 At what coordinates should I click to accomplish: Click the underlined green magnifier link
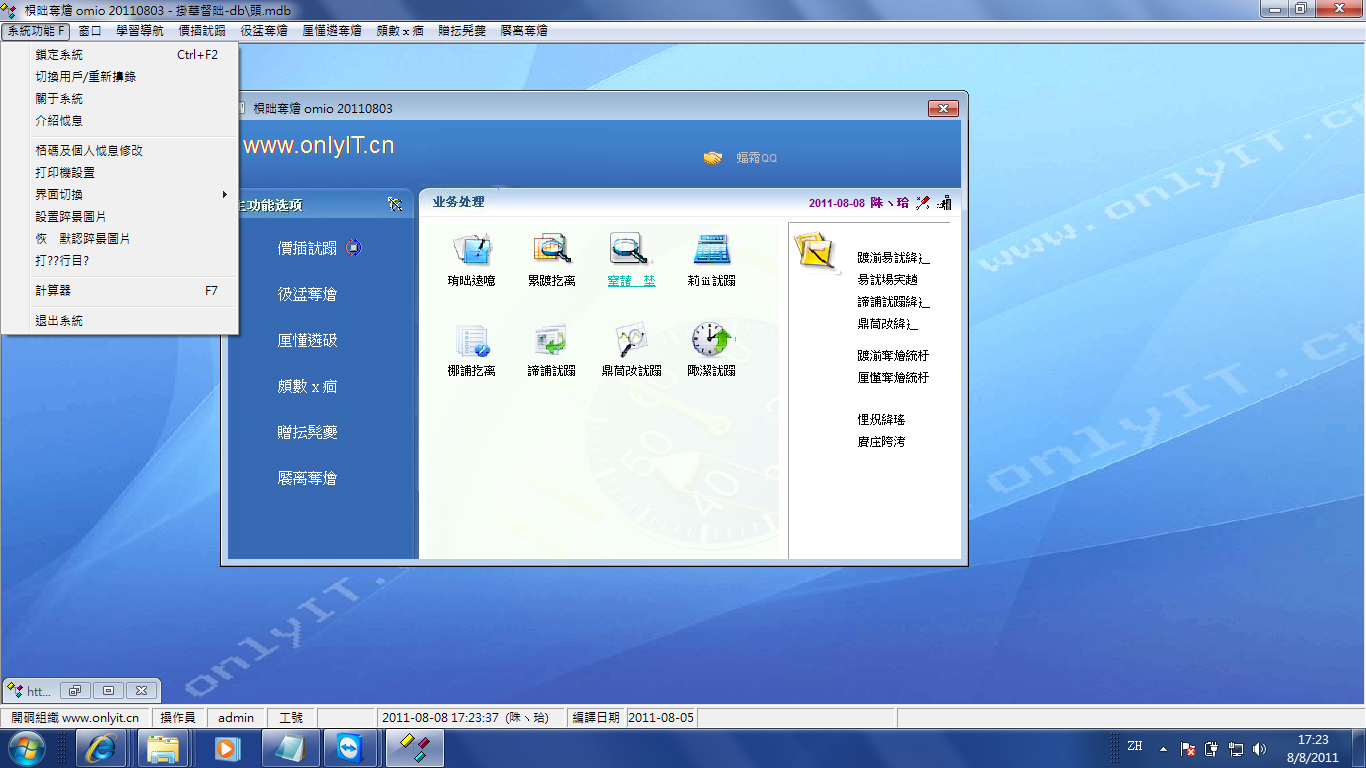(631, 281)
